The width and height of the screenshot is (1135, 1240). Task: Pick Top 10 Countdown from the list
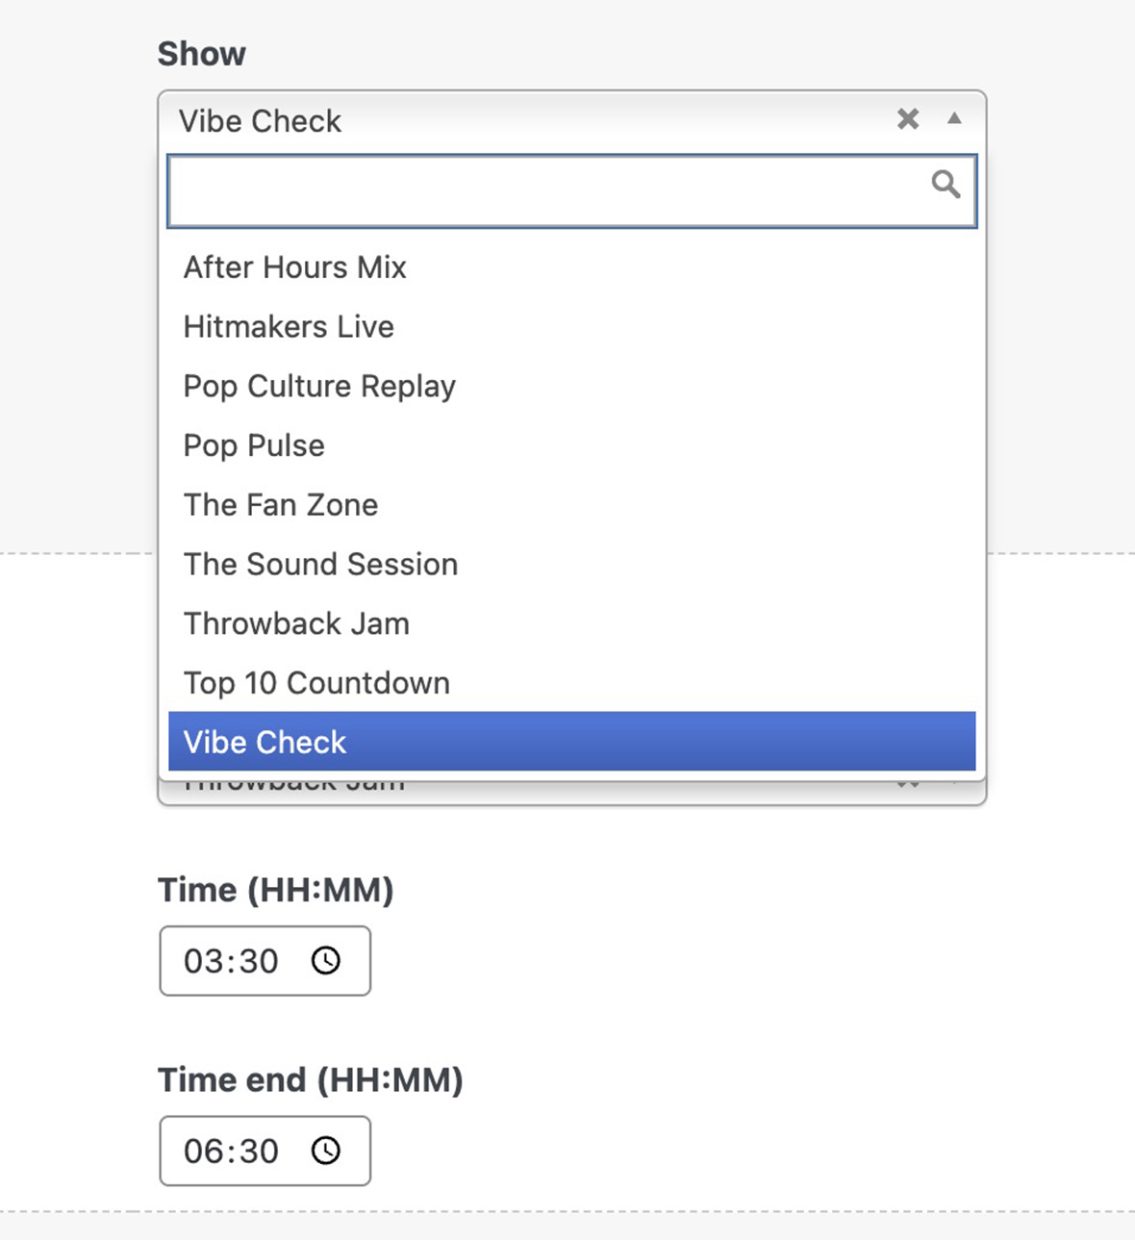pyautogui.click(x=316, y=682)
